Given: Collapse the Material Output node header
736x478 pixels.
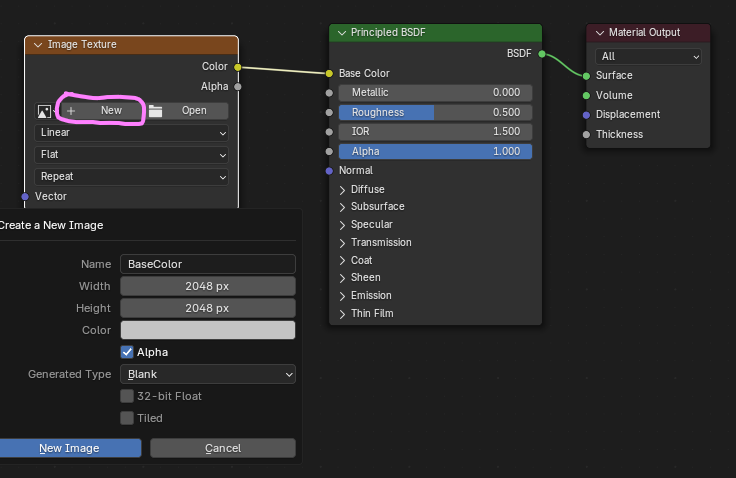Looking at the screenshot, I should pos(600,33).
